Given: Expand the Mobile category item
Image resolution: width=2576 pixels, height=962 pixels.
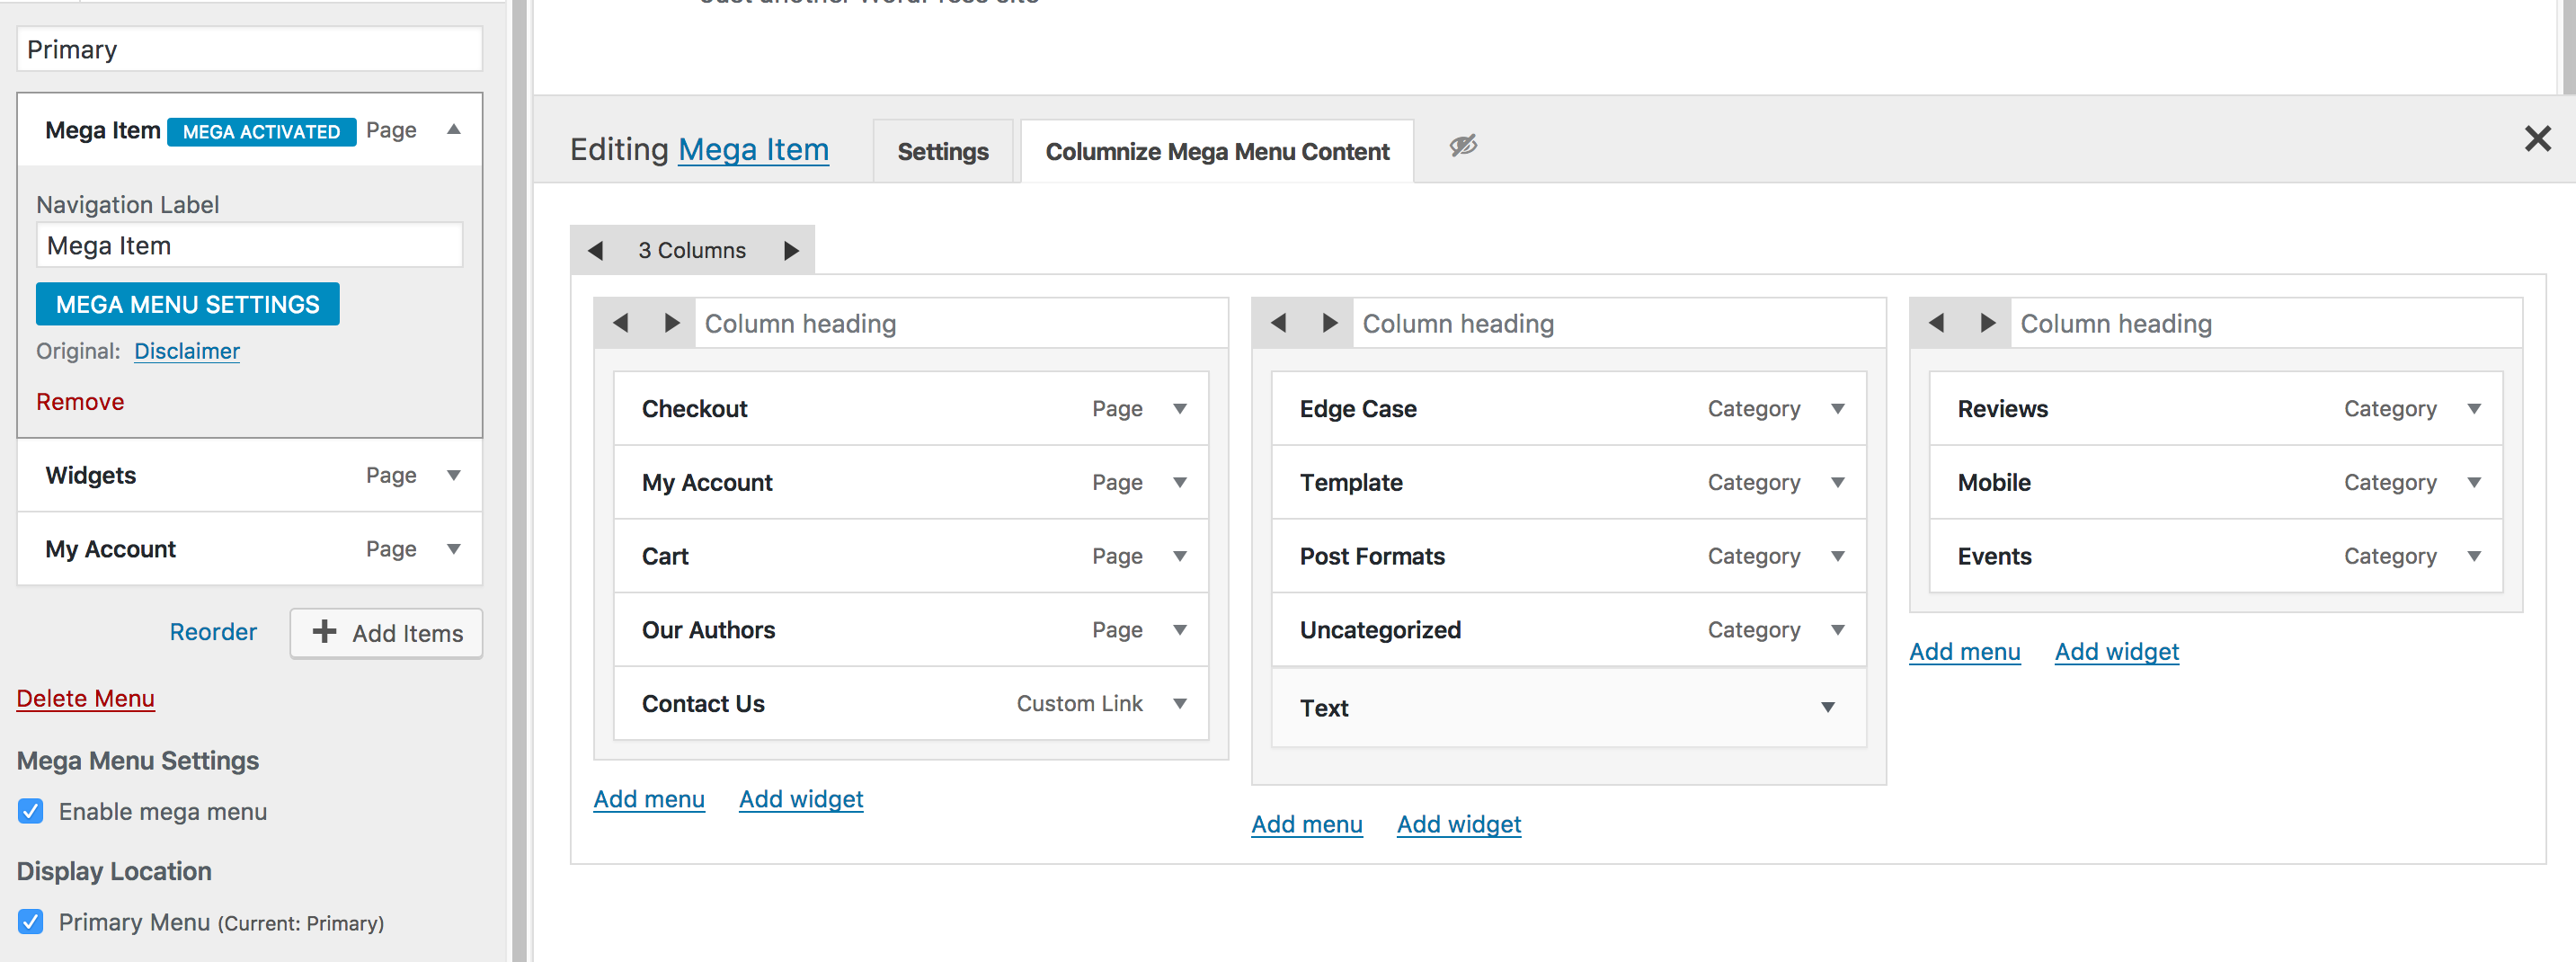Looking at the screenshot, I should pos(2474,483).
